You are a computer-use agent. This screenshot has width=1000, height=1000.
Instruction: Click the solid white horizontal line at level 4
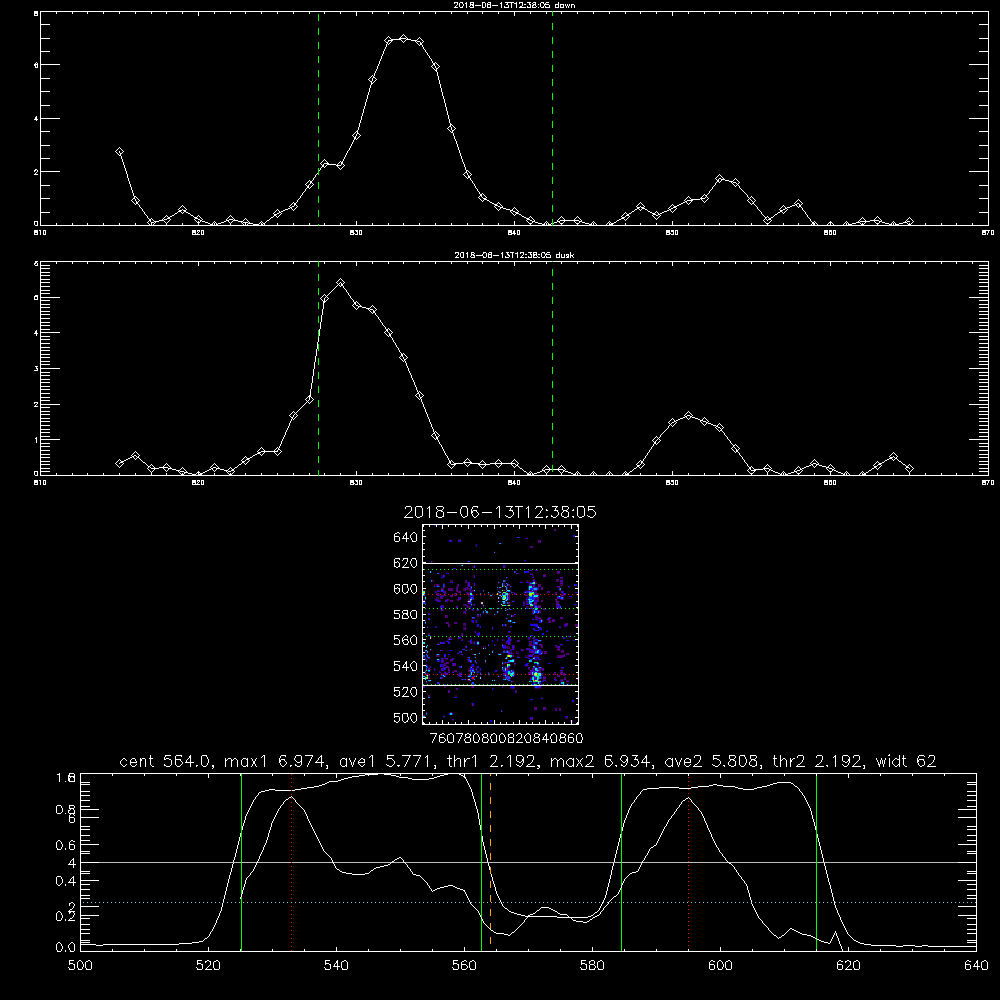(x=529, y=862)
